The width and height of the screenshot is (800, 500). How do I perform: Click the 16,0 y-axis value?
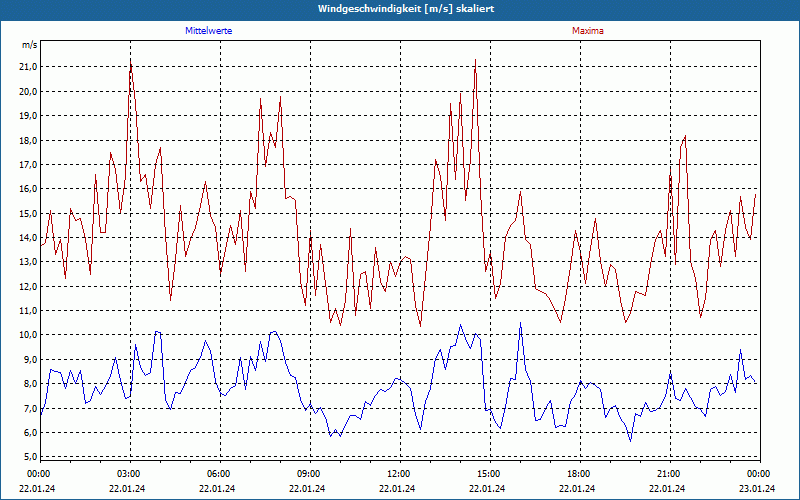29,189
